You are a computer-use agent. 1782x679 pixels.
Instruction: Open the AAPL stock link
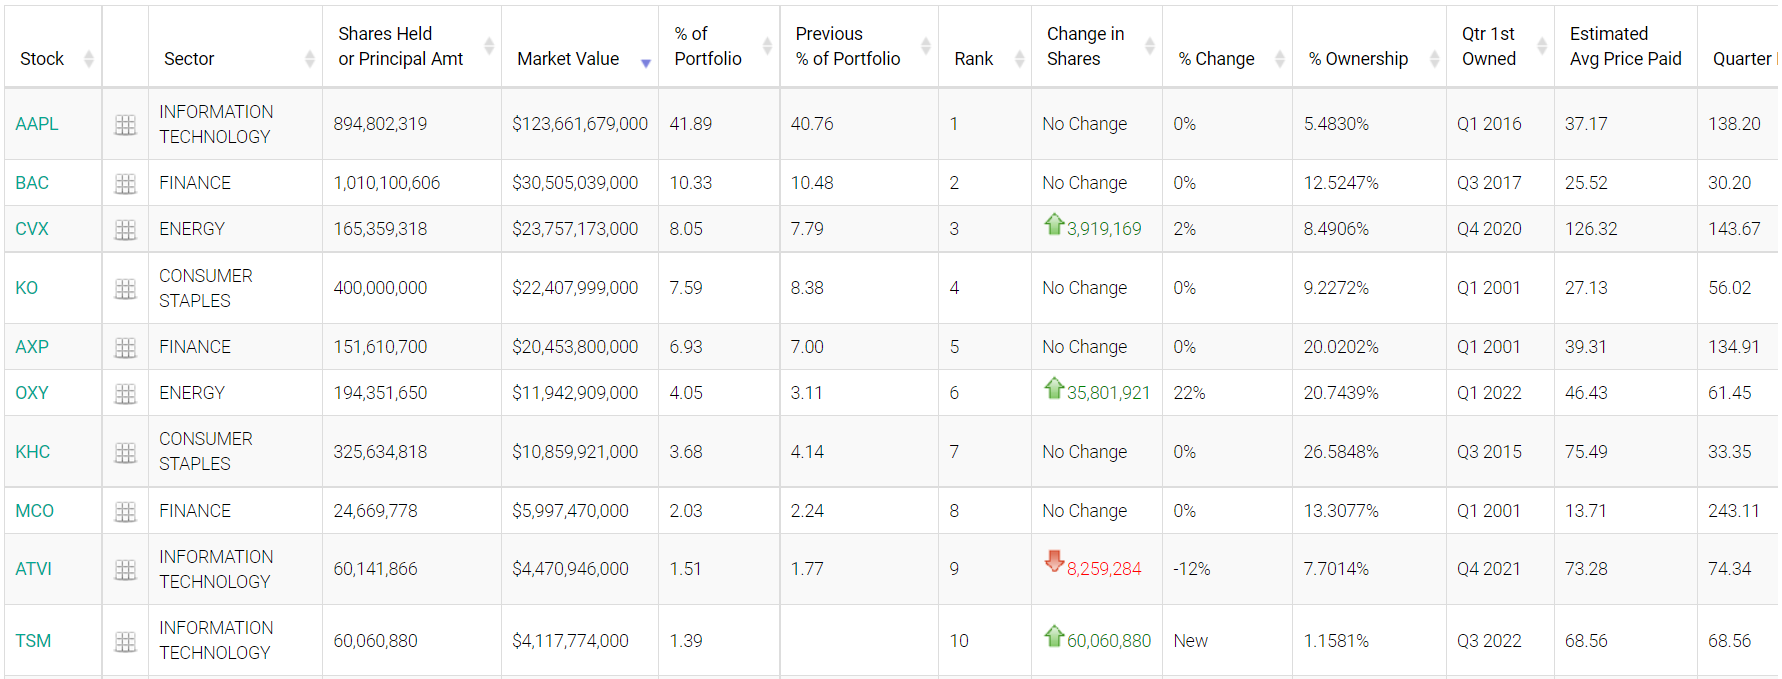pyautogui.click(x=37, y=124)
